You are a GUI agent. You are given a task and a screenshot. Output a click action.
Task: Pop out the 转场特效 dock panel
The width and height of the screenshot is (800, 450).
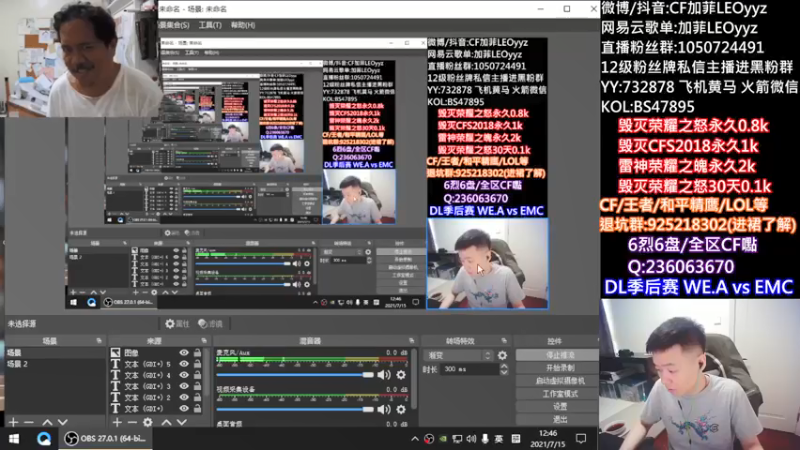(x=504, y=340)
